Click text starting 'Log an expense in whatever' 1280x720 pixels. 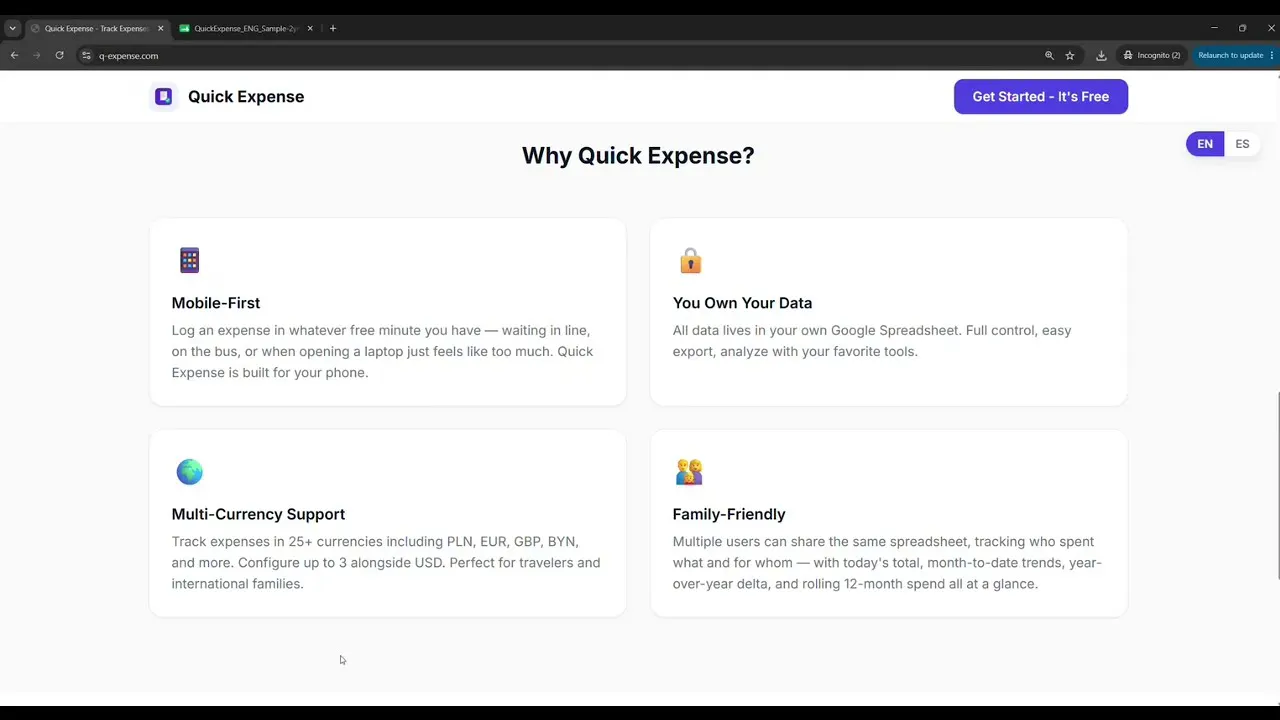pos(382,351)
